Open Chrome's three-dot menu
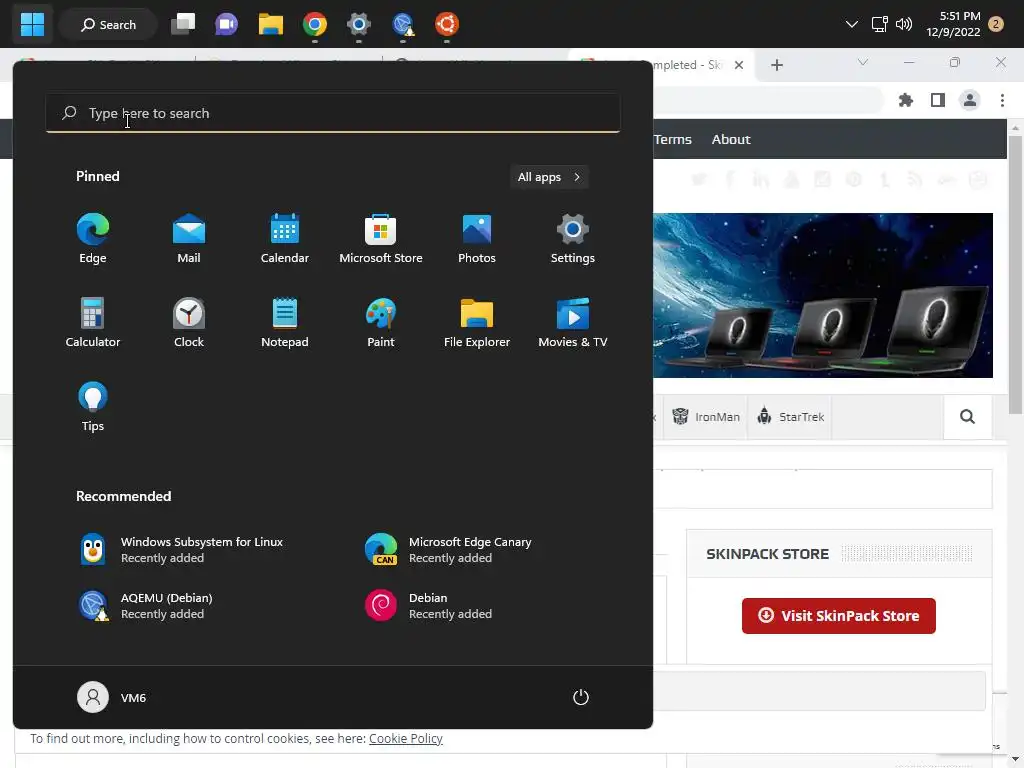 1002,100
